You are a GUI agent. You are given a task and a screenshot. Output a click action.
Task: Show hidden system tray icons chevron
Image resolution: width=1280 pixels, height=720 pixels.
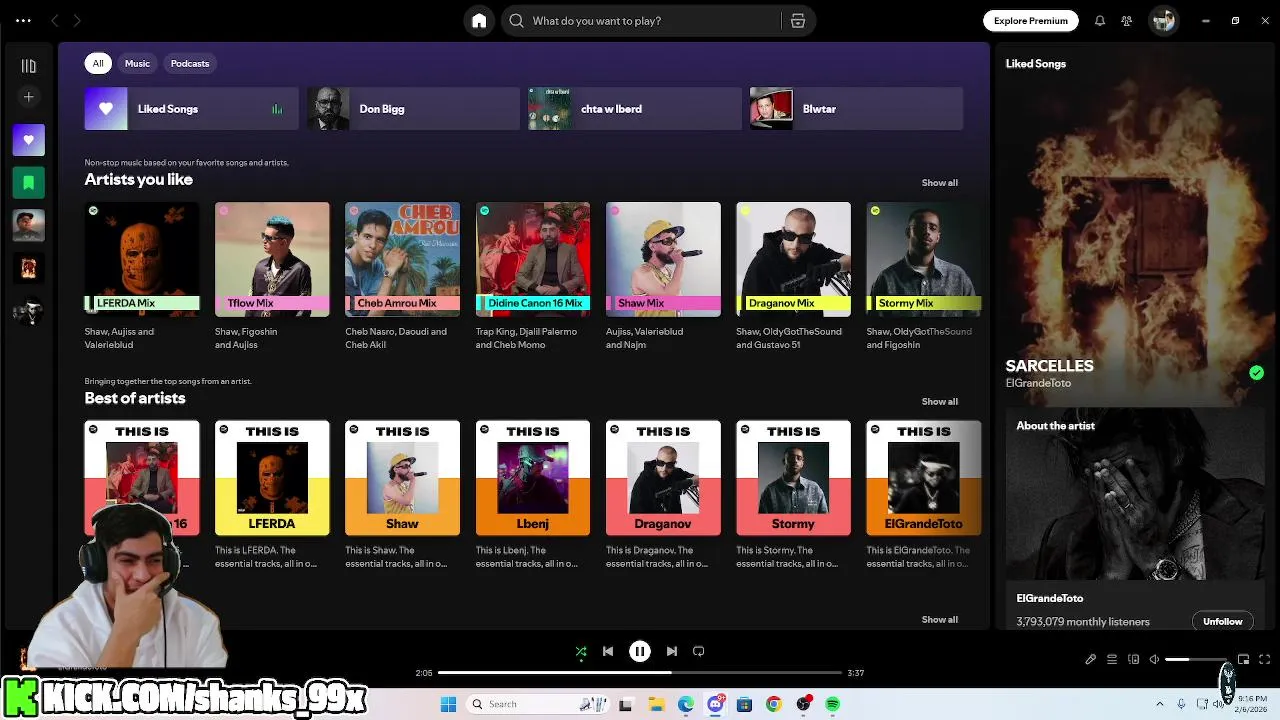(1160, 704)
